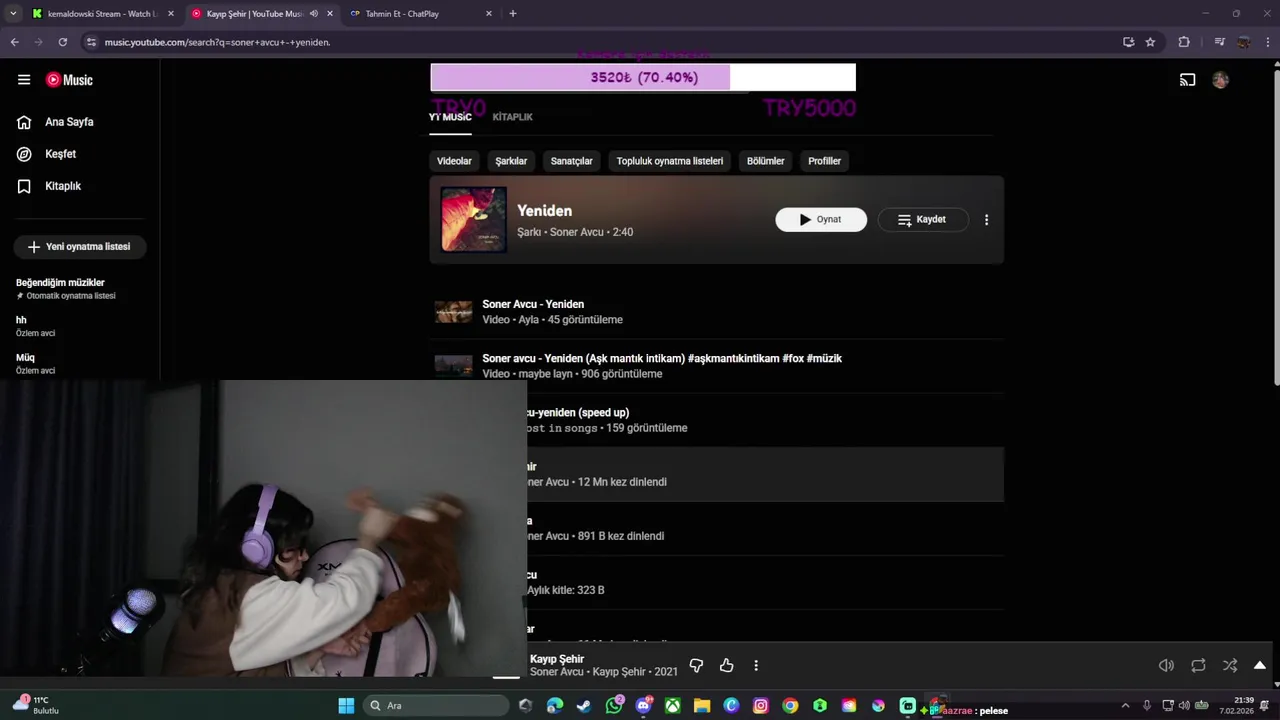
Task: Filter by Topluluk oynatma listeleri
Action: (670, 161)
